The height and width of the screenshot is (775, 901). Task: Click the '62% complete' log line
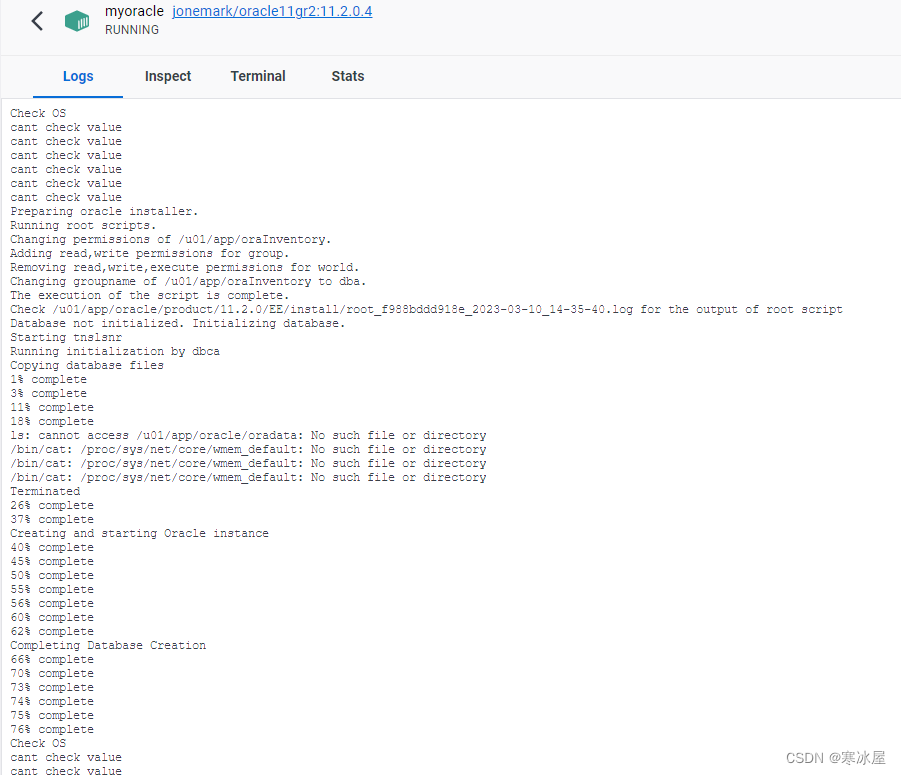pos(52,631)
